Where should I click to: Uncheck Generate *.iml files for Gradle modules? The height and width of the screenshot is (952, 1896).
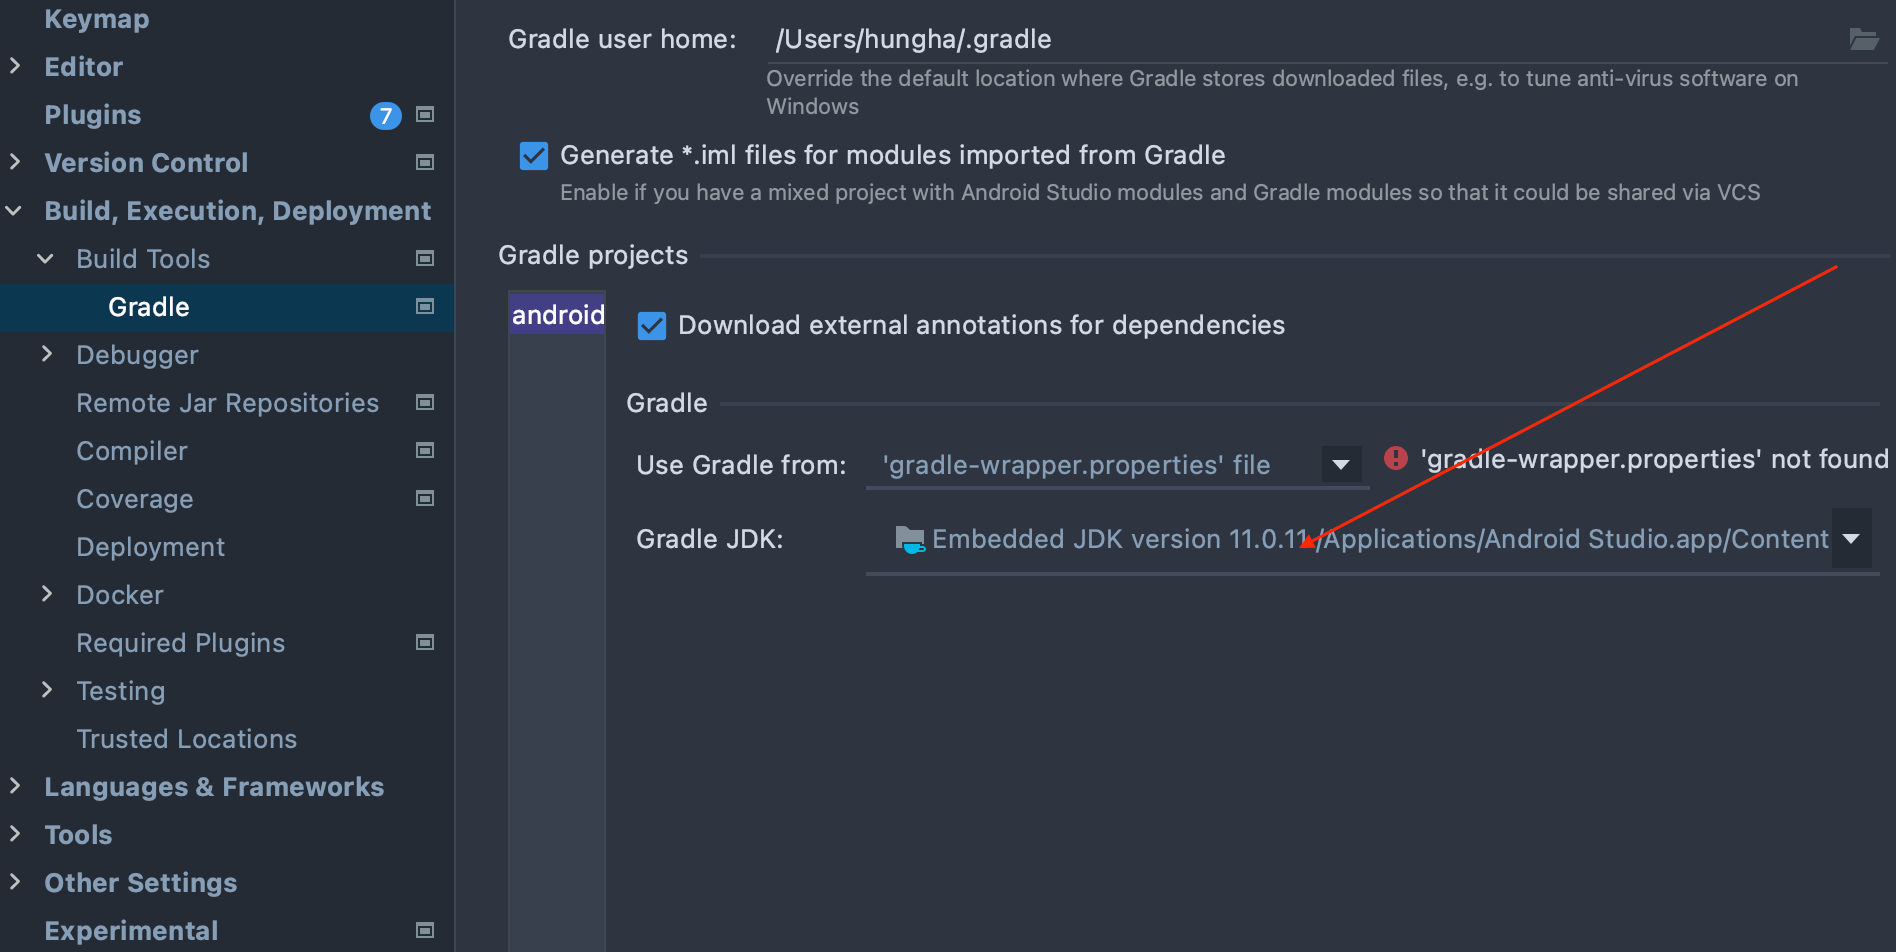coord(533,155)
